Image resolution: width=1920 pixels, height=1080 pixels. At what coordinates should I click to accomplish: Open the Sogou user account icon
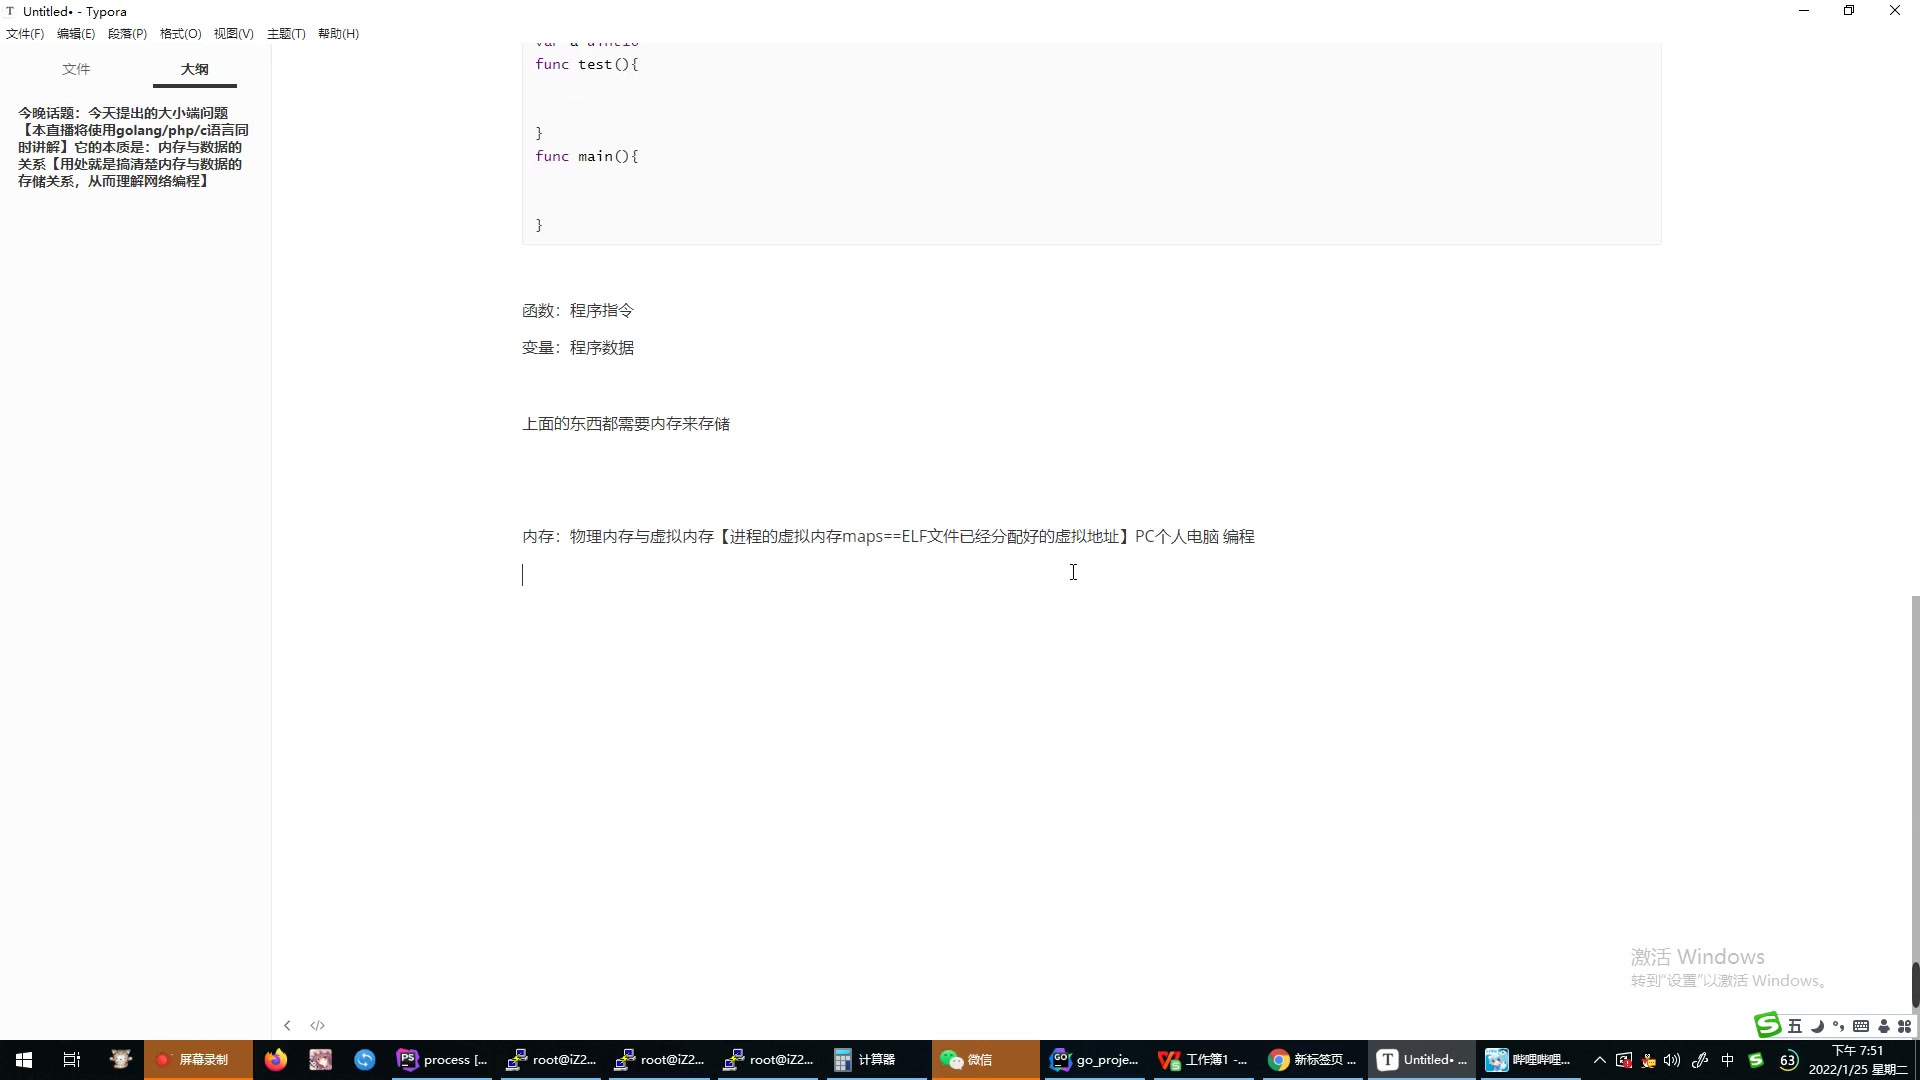point(1884,1026)
